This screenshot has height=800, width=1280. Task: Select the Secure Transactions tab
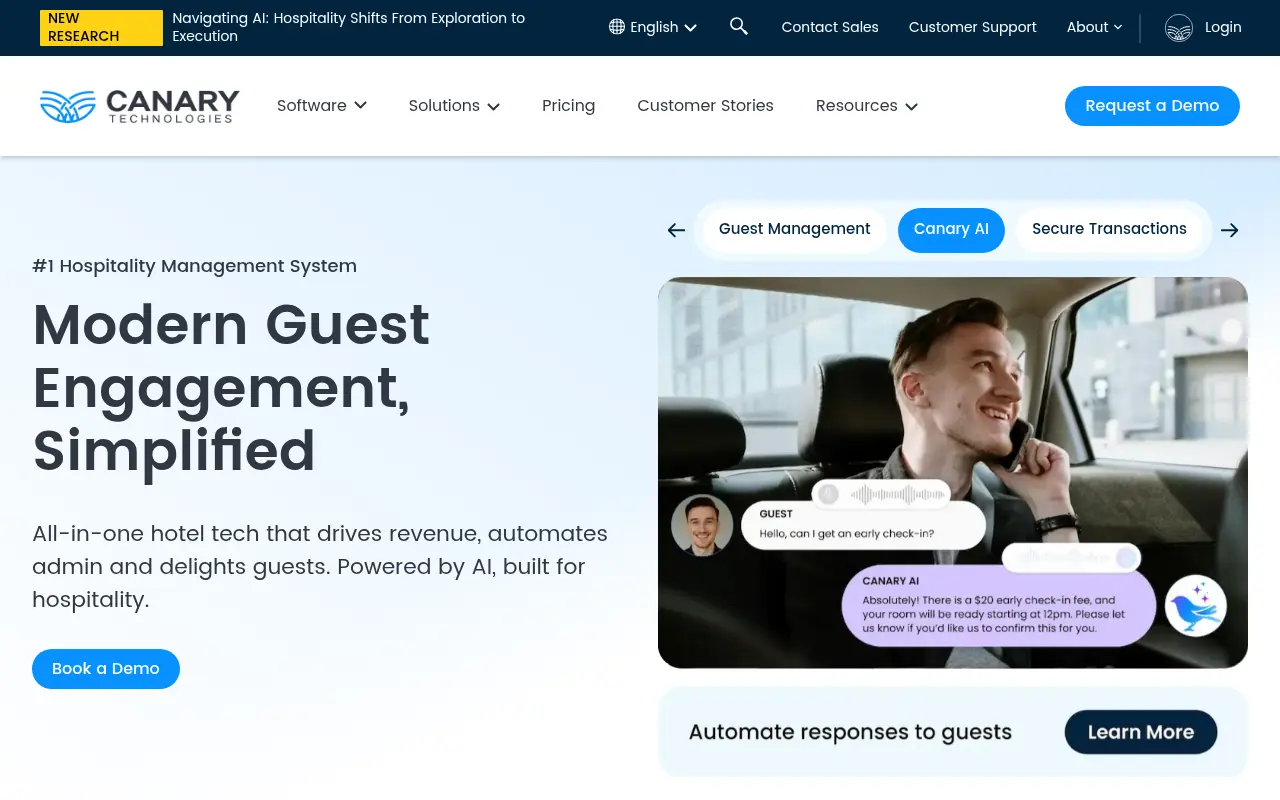click(1109, 229)
